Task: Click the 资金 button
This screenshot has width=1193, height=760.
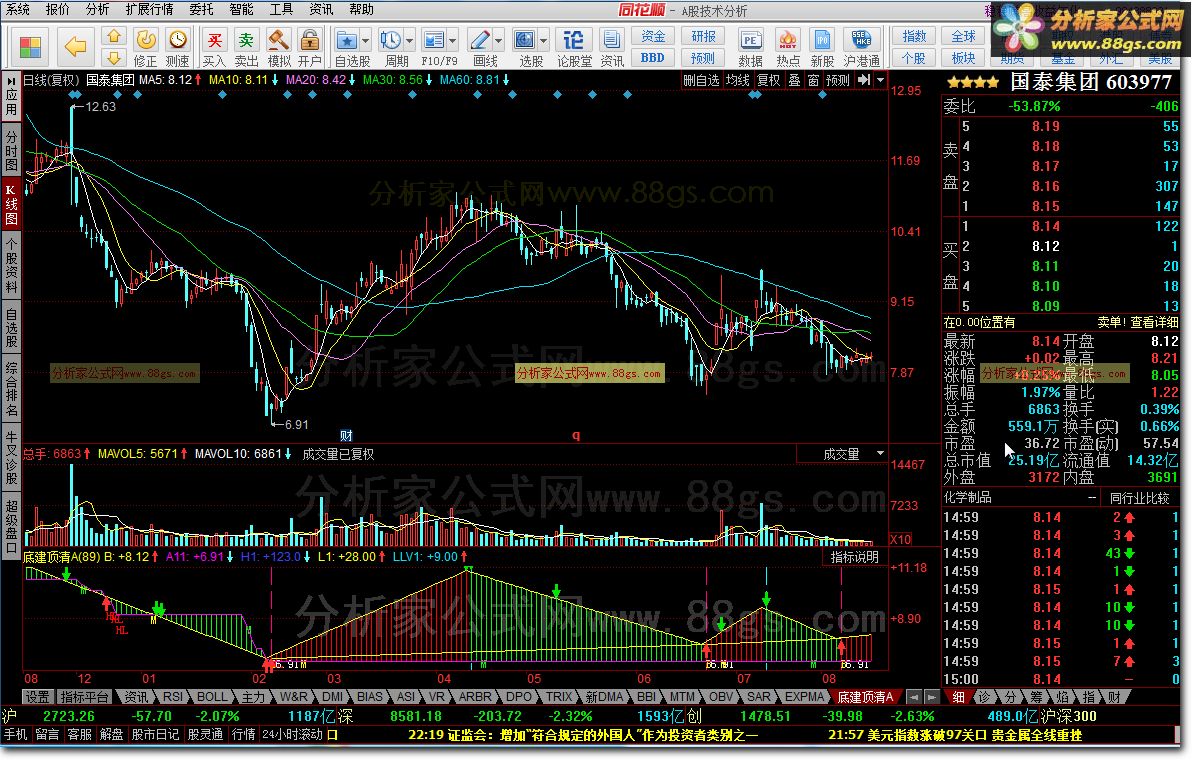Action: pos(653,37)
